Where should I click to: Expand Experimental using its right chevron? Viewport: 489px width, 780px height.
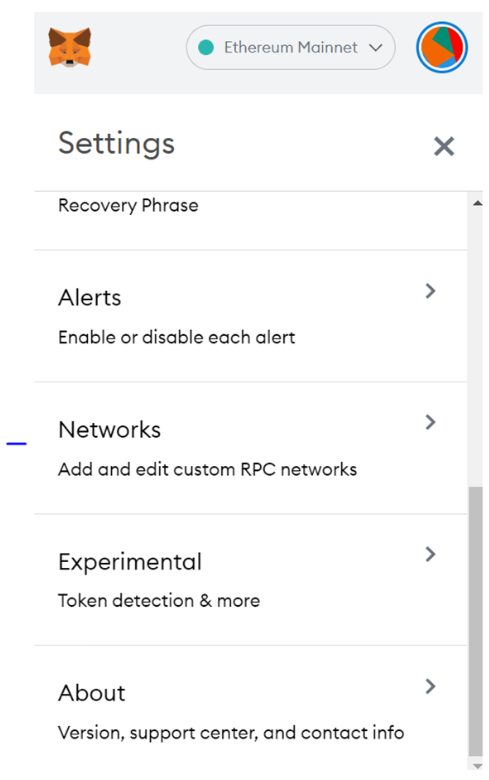click(x=430, y=554)
